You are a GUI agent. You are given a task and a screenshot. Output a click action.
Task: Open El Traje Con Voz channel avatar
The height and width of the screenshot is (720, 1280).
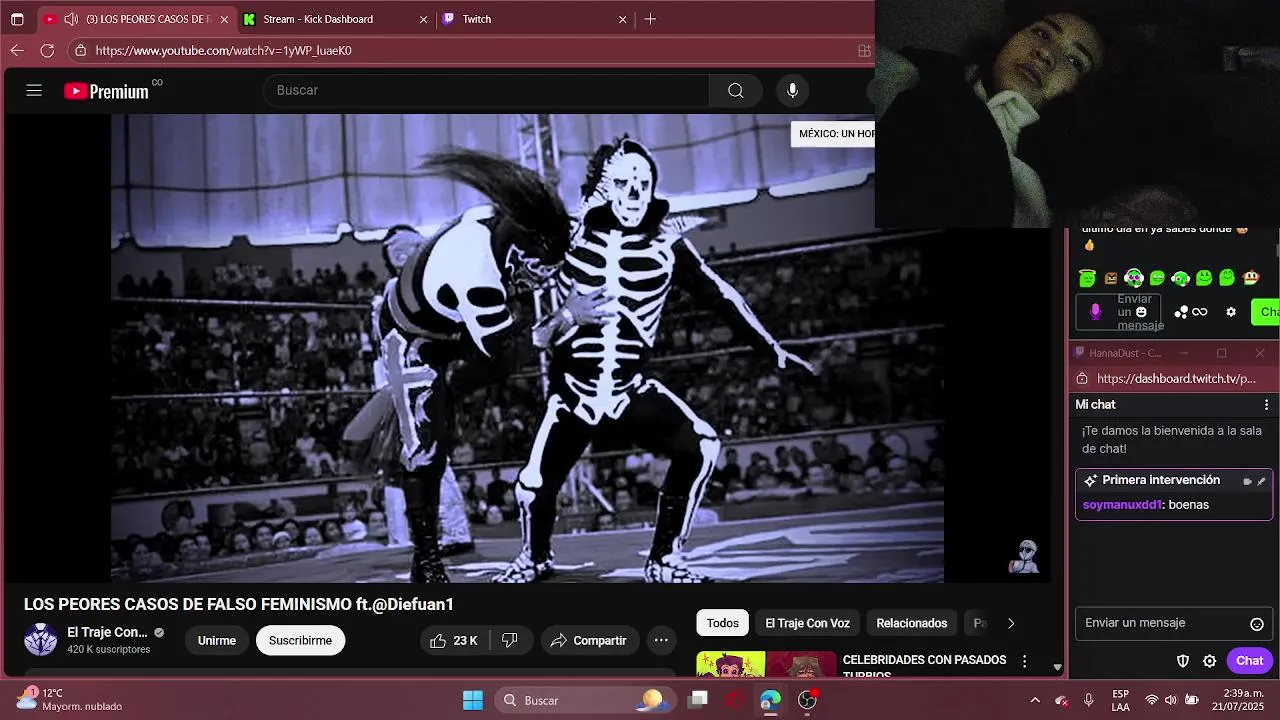[41, 640]
